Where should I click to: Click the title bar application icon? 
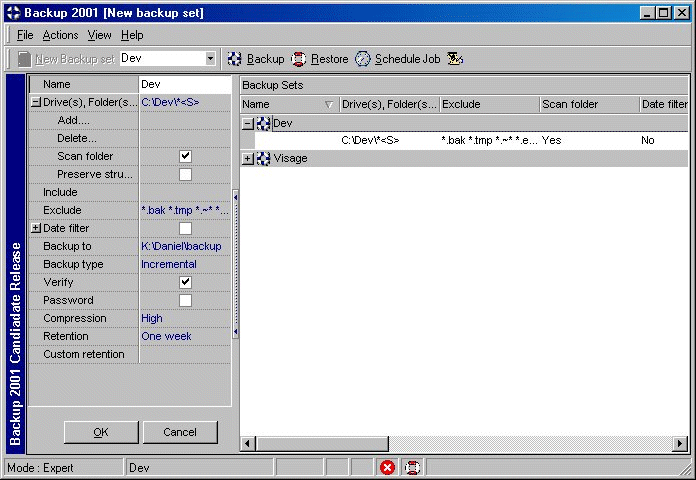click(x=13, y=12)
